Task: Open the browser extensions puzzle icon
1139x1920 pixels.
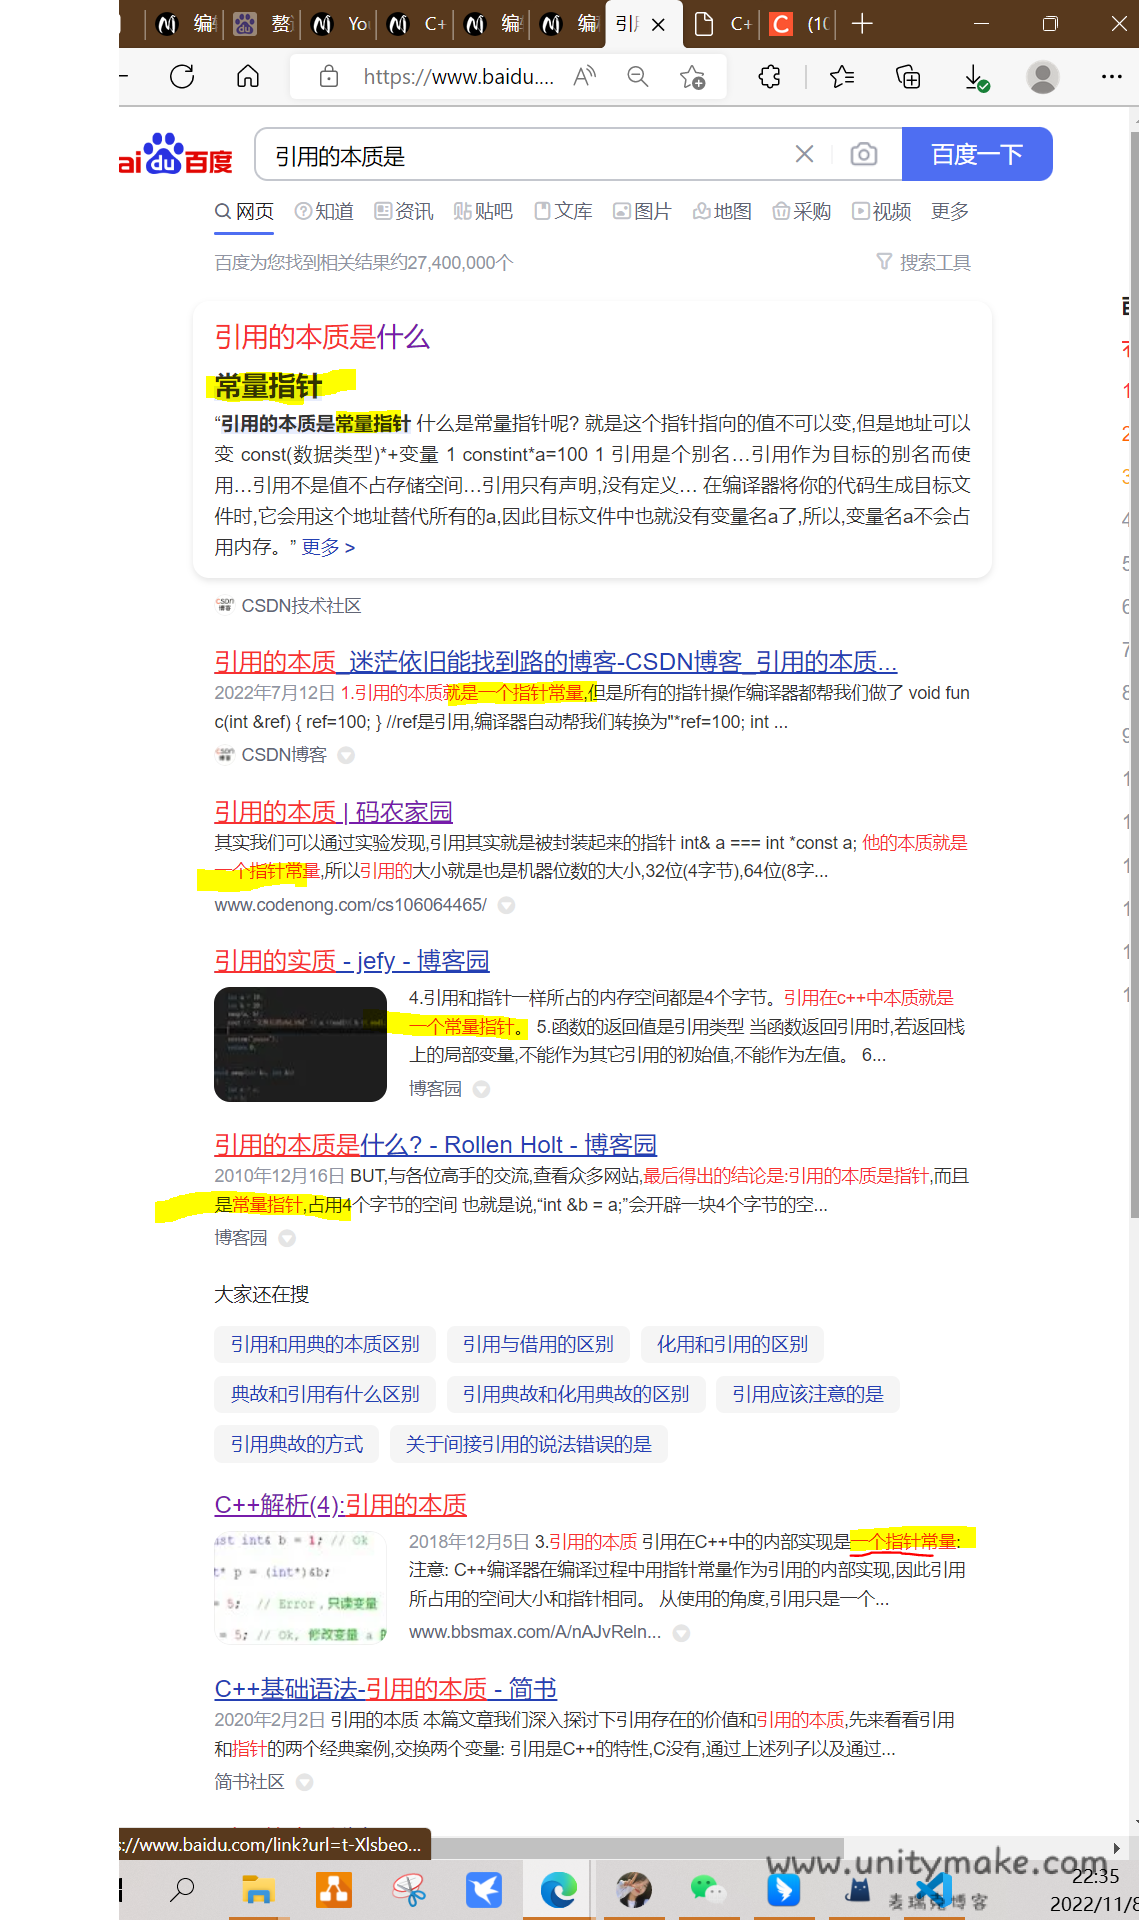Action: point(769,77)
